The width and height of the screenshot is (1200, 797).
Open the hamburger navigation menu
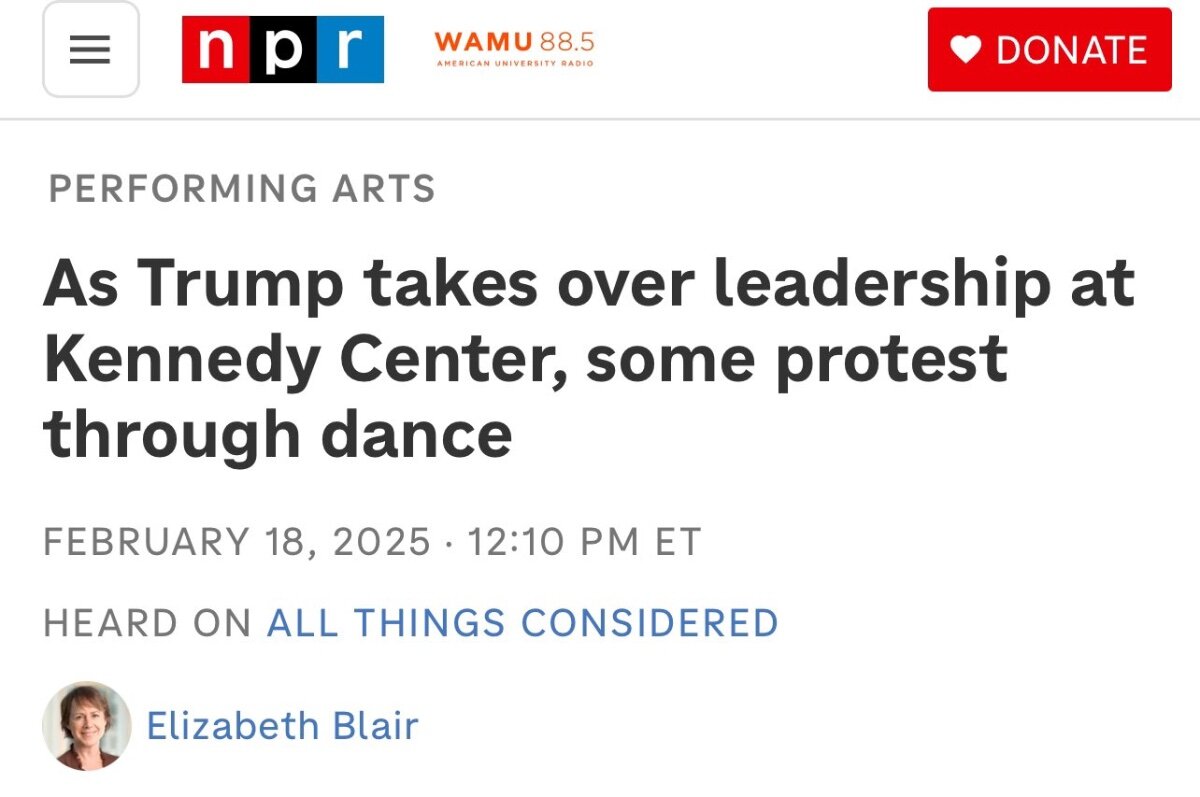(90, 49)
